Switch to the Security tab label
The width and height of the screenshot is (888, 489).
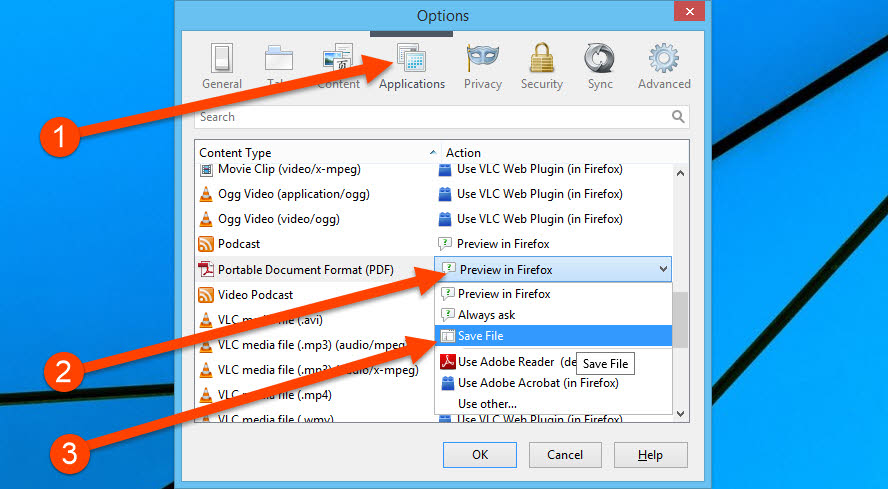[541, 84]
